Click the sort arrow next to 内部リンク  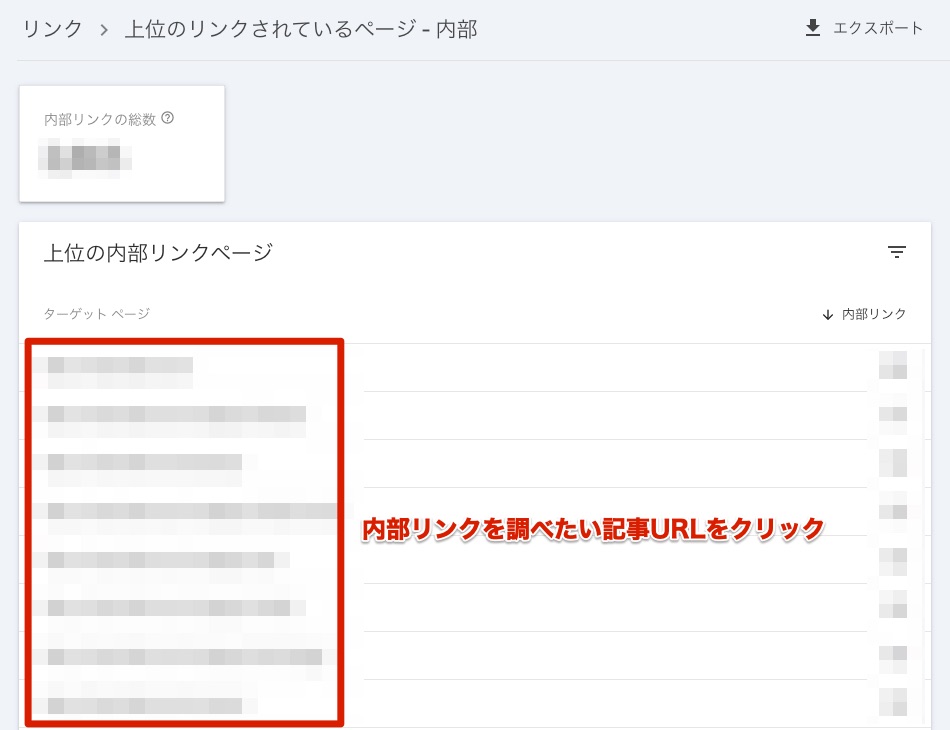tap(828, 314)
